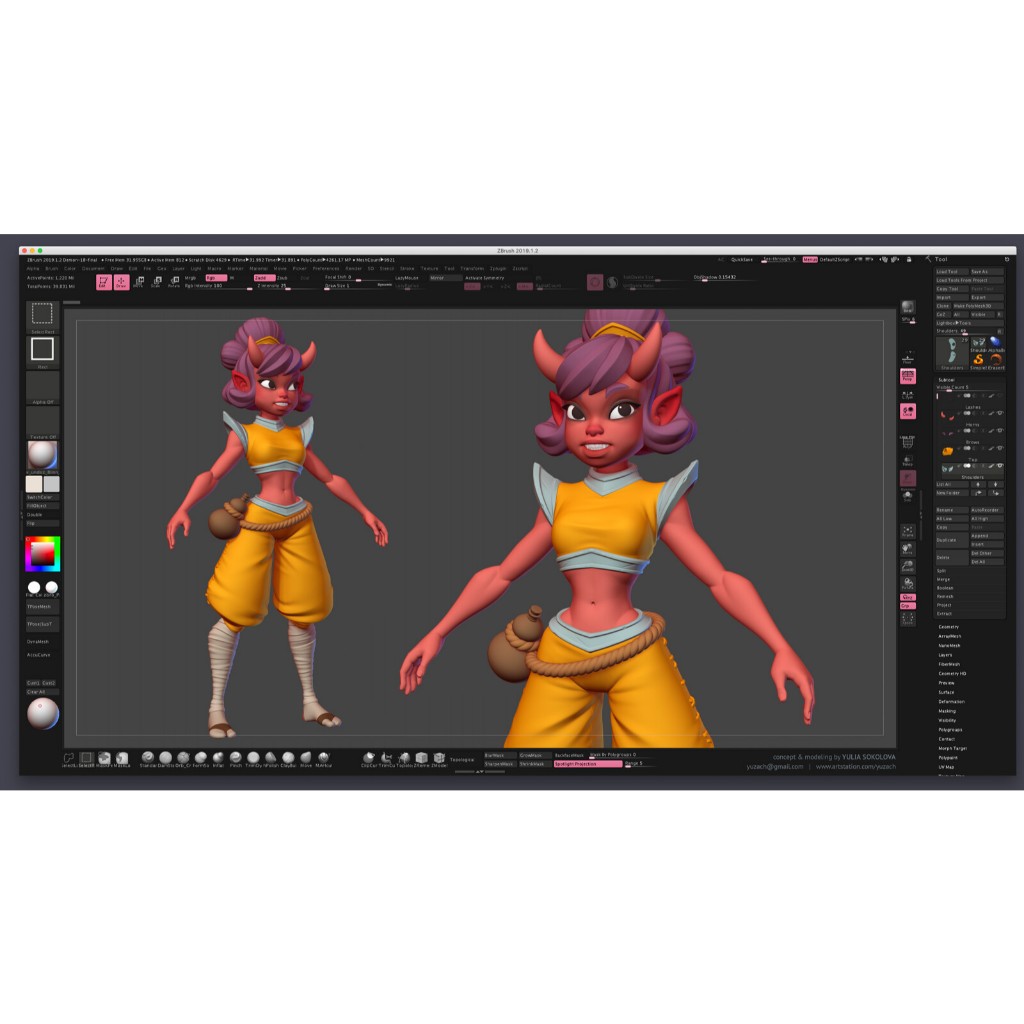This screenshot has width=1024, height=1024.
Task: Expand the Split section
Action: [941, 571]
